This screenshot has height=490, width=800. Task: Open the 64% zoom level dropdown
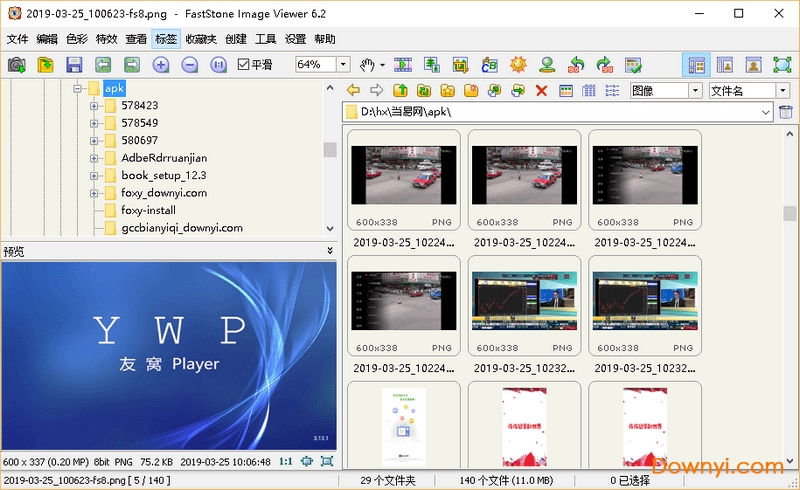point(343,65)
